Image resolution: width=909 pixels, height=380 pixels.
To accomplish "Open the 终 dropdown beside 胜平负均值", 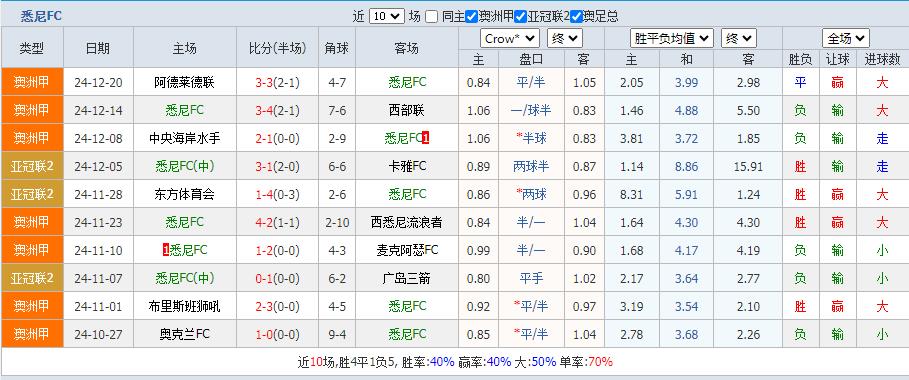I will point(739,39).
